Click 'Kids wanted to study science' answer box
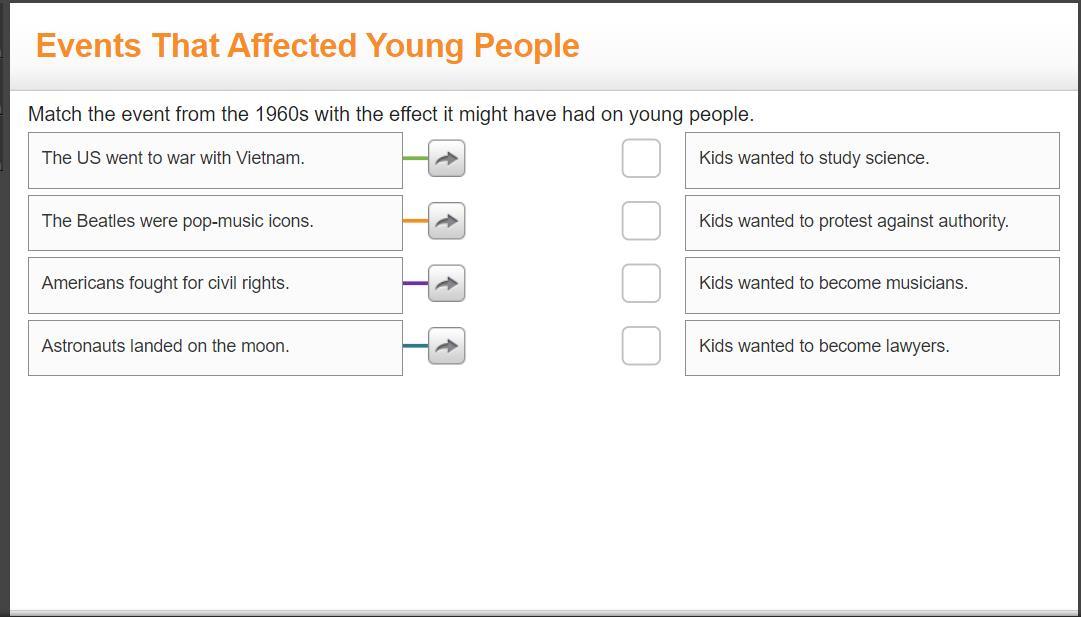Viewport: 1081px width, 617px height. coord(871,159)
